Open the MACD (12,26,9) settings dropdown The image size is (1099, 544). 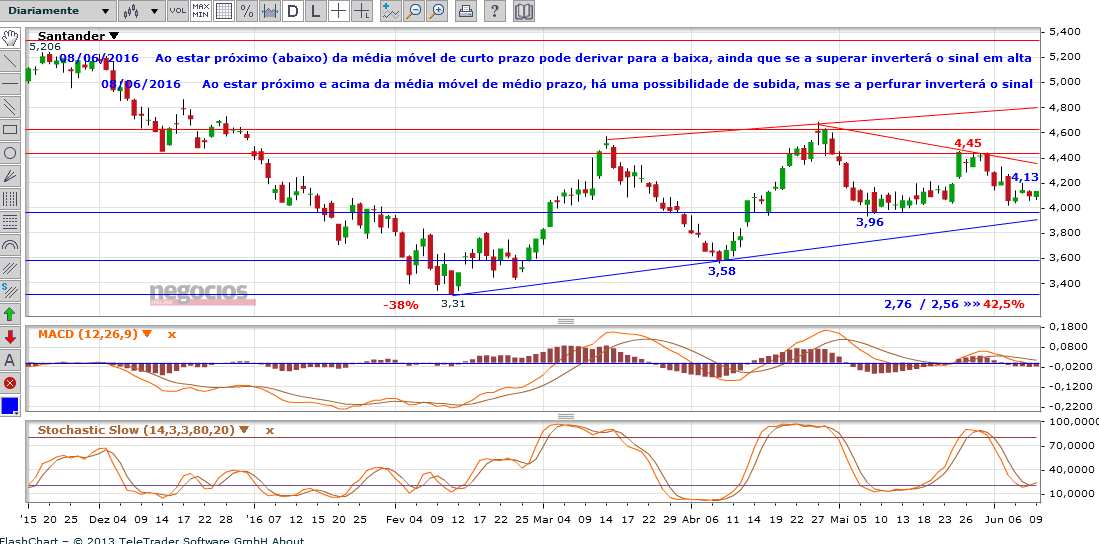tap(146, 334)
